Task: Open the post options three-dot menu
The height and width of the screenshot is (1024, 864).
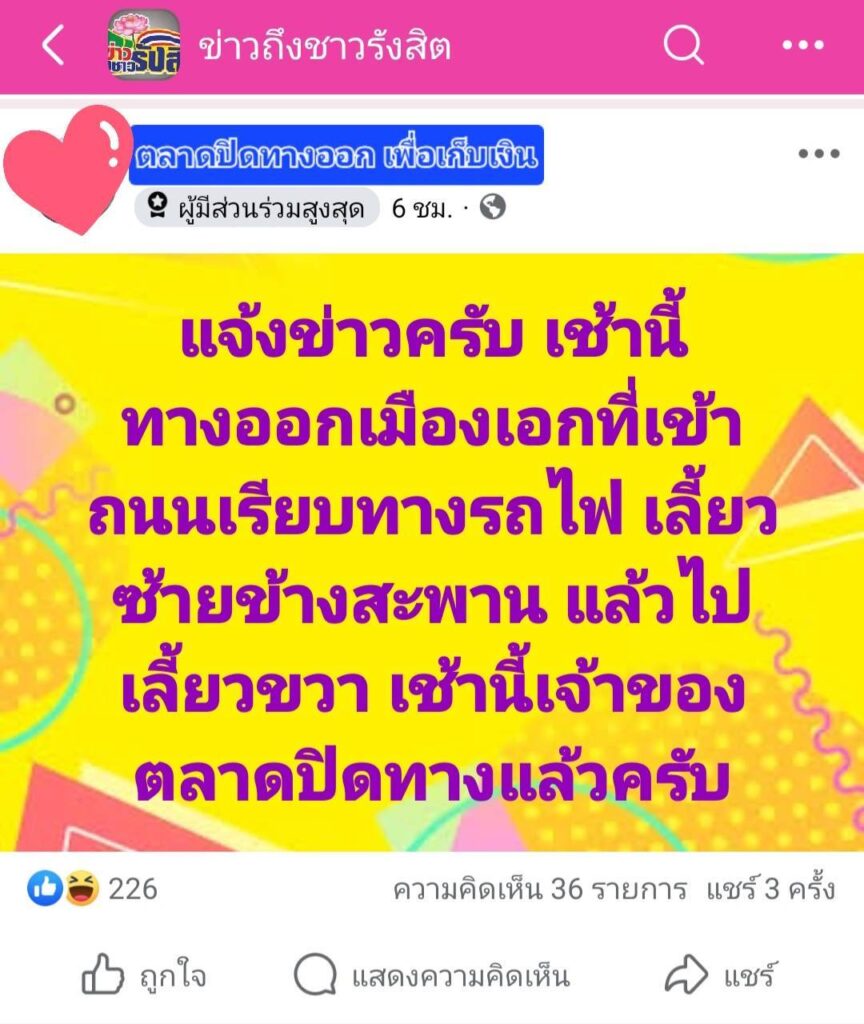Action: tap(818, 153)
